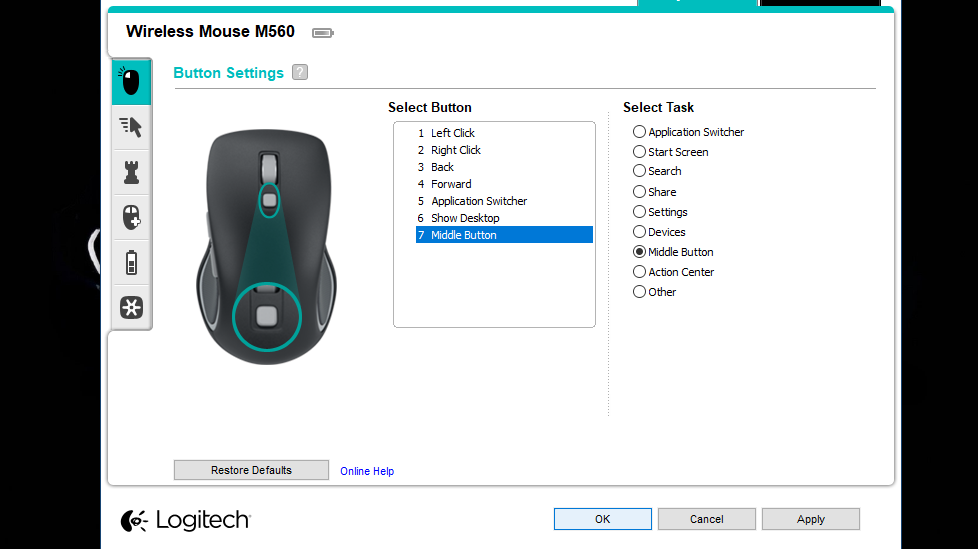Viewport: 978px width, 549px height.
Task: Choose Settings task radio
Action: 639,211
